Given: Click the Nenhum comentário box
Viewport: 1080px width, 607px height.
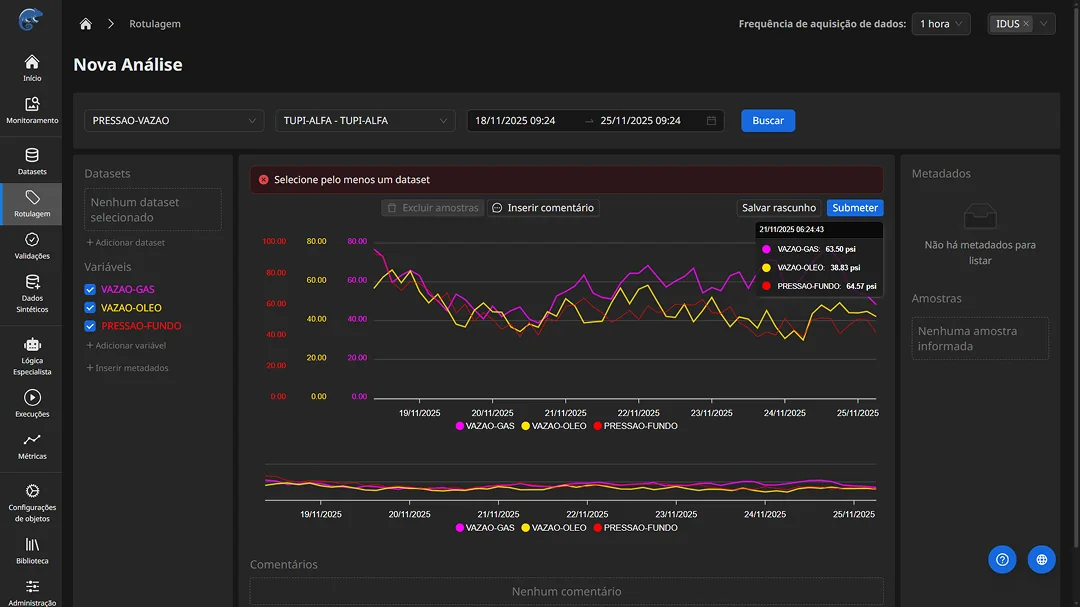Looking at the screenshot, I should [x=566, y=591].
